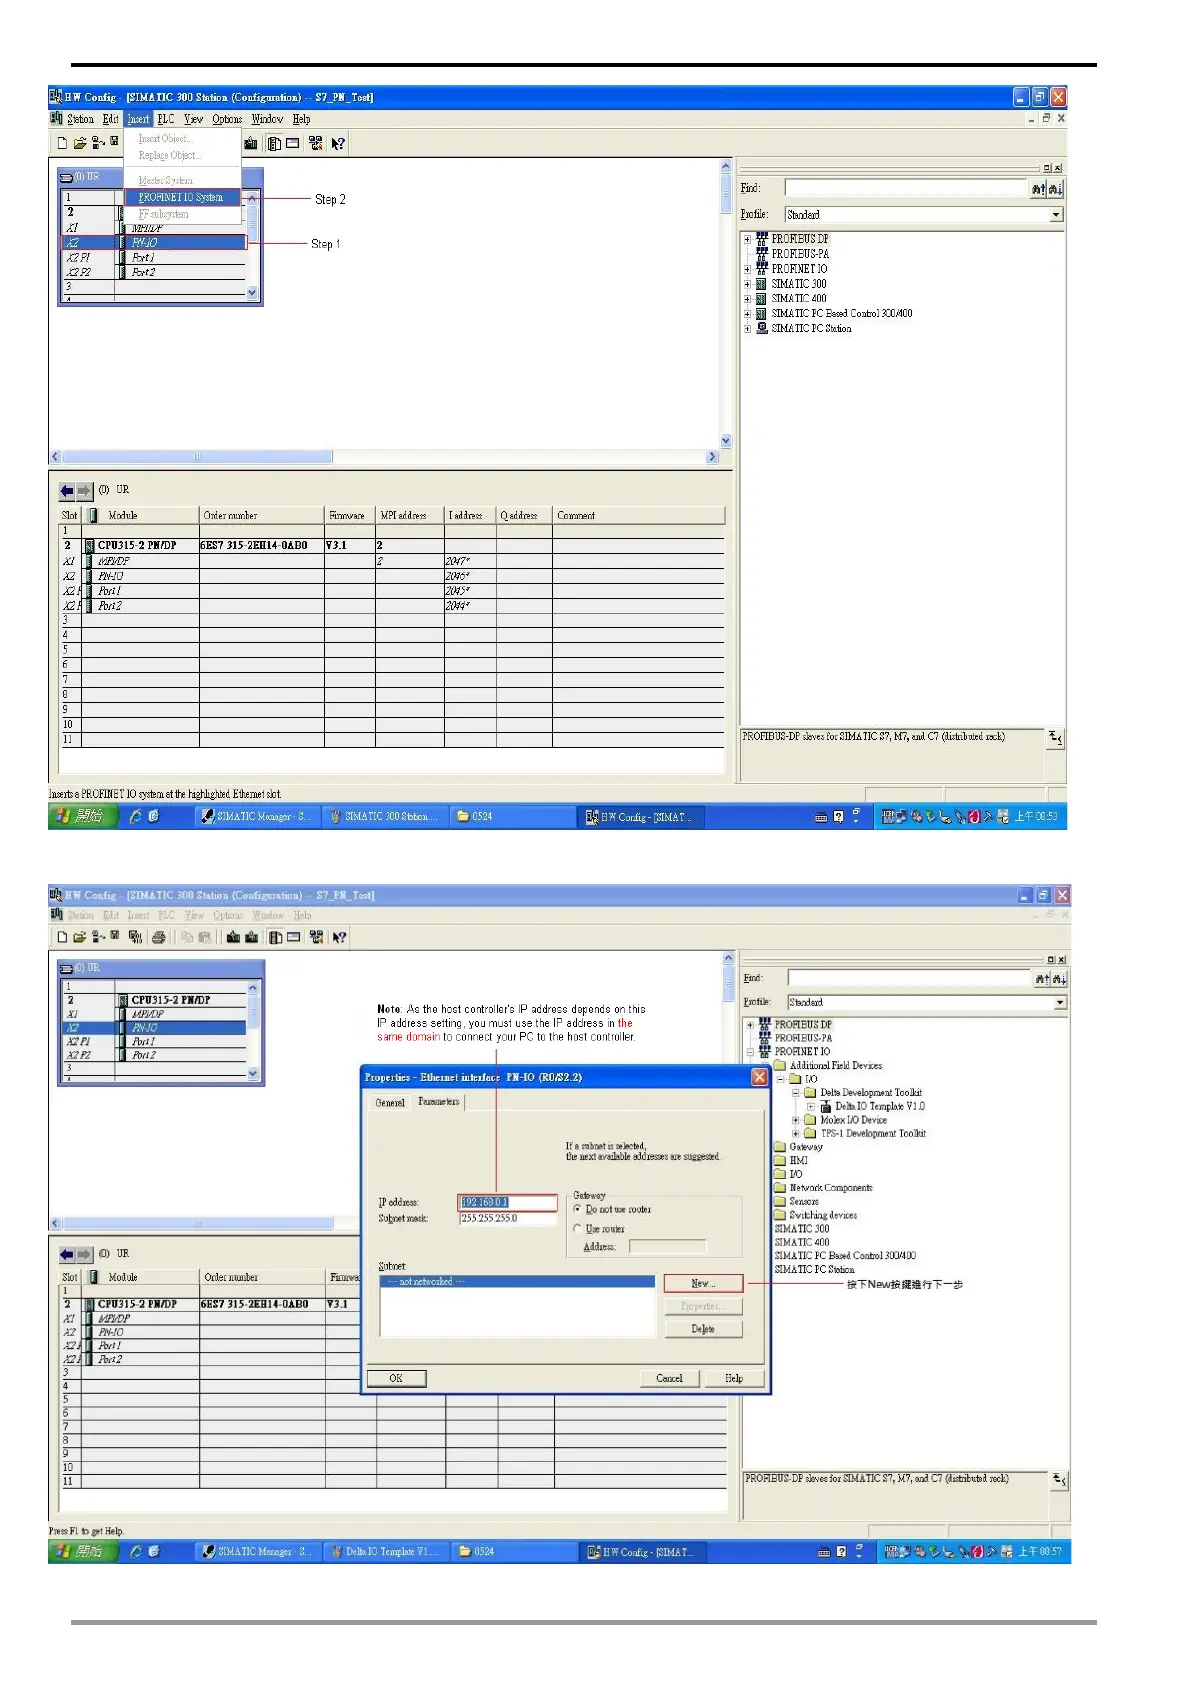Open Profile dropdown in upper catalog pane
The height and width of the screenshot is (1684, 1191).
(1056, 215)
